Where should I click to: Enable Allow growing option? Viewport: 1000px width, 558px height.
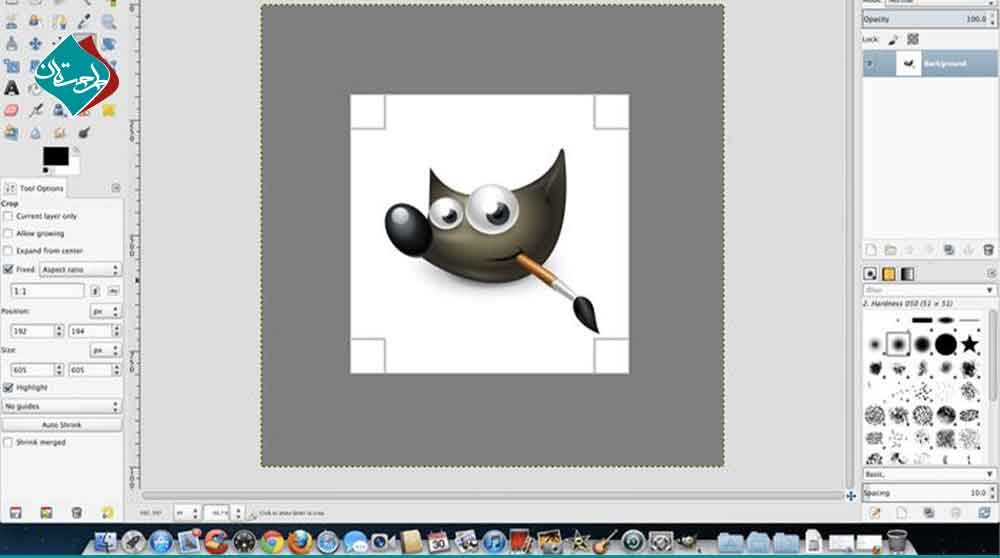[x=8, y=233]
